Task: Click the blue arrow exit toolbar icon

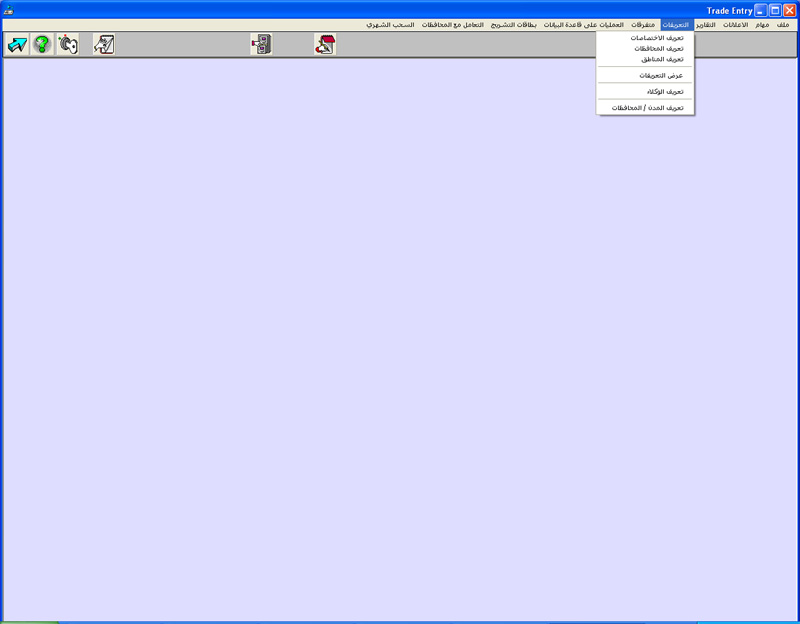Action: coord(17,44)
